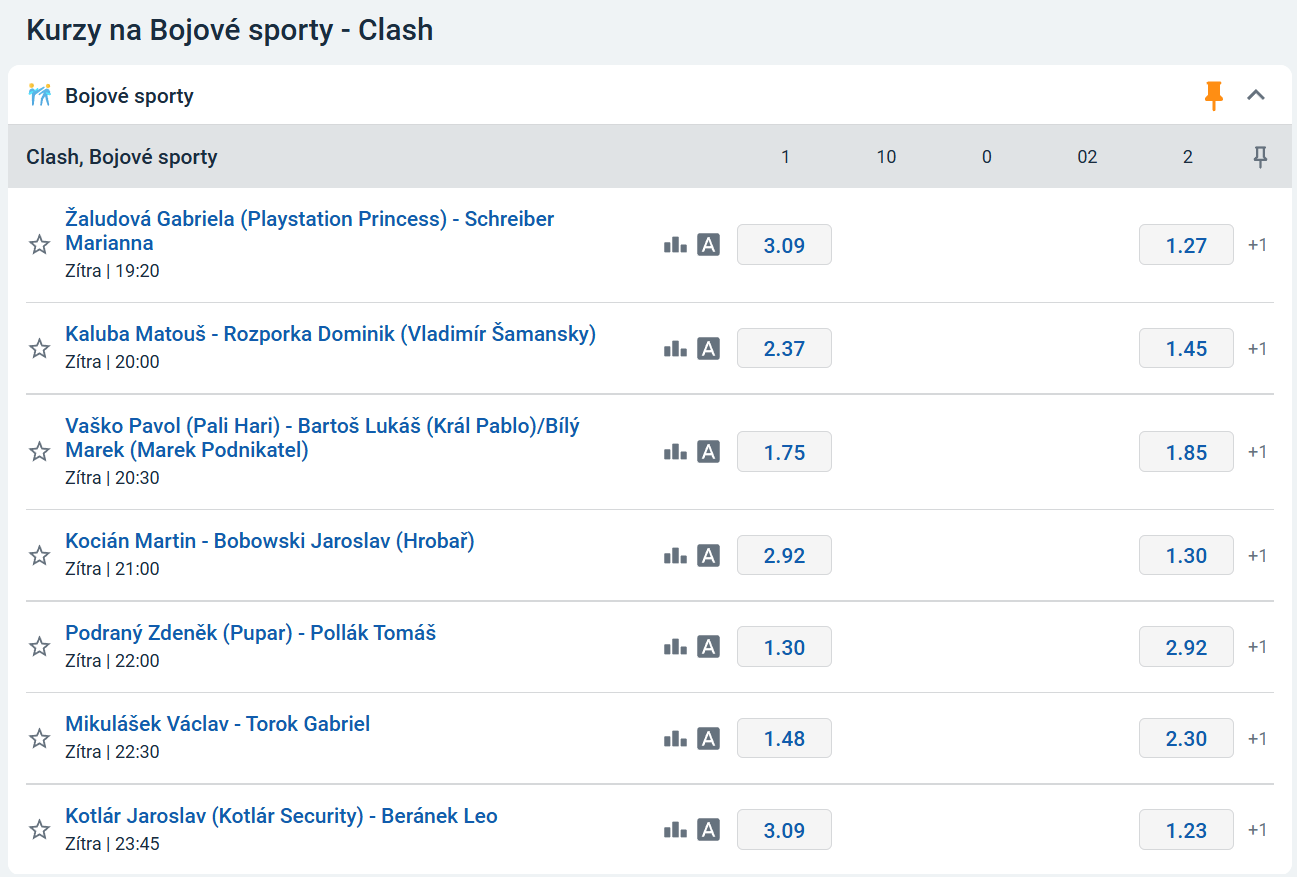The image size is (1297, 877).
Task: Click the gray pin icon in Clash header
Action: click(1260, 157)
